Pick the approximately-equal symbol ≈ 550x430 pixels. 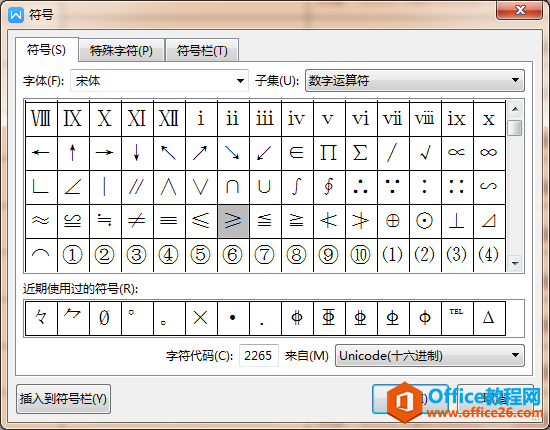pos(41,221)
